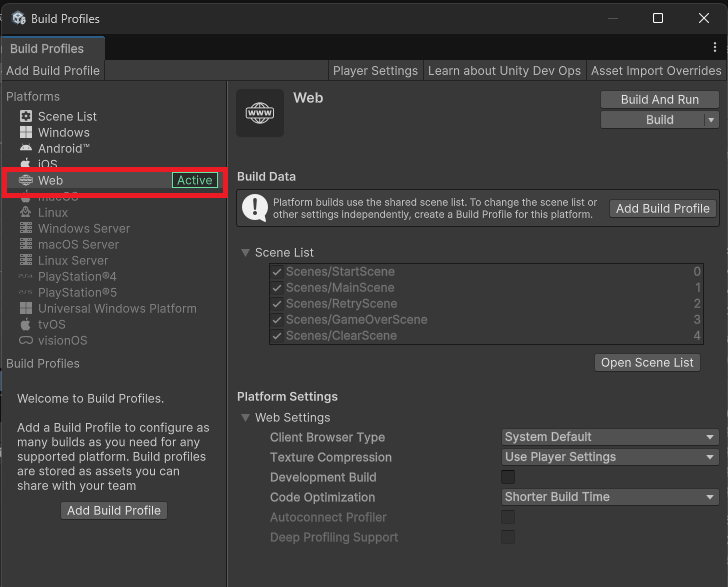Enable the Development Build checkbox
Image resolution: width=728 pixels, height=587 pixels.
(x=508, y=477)
